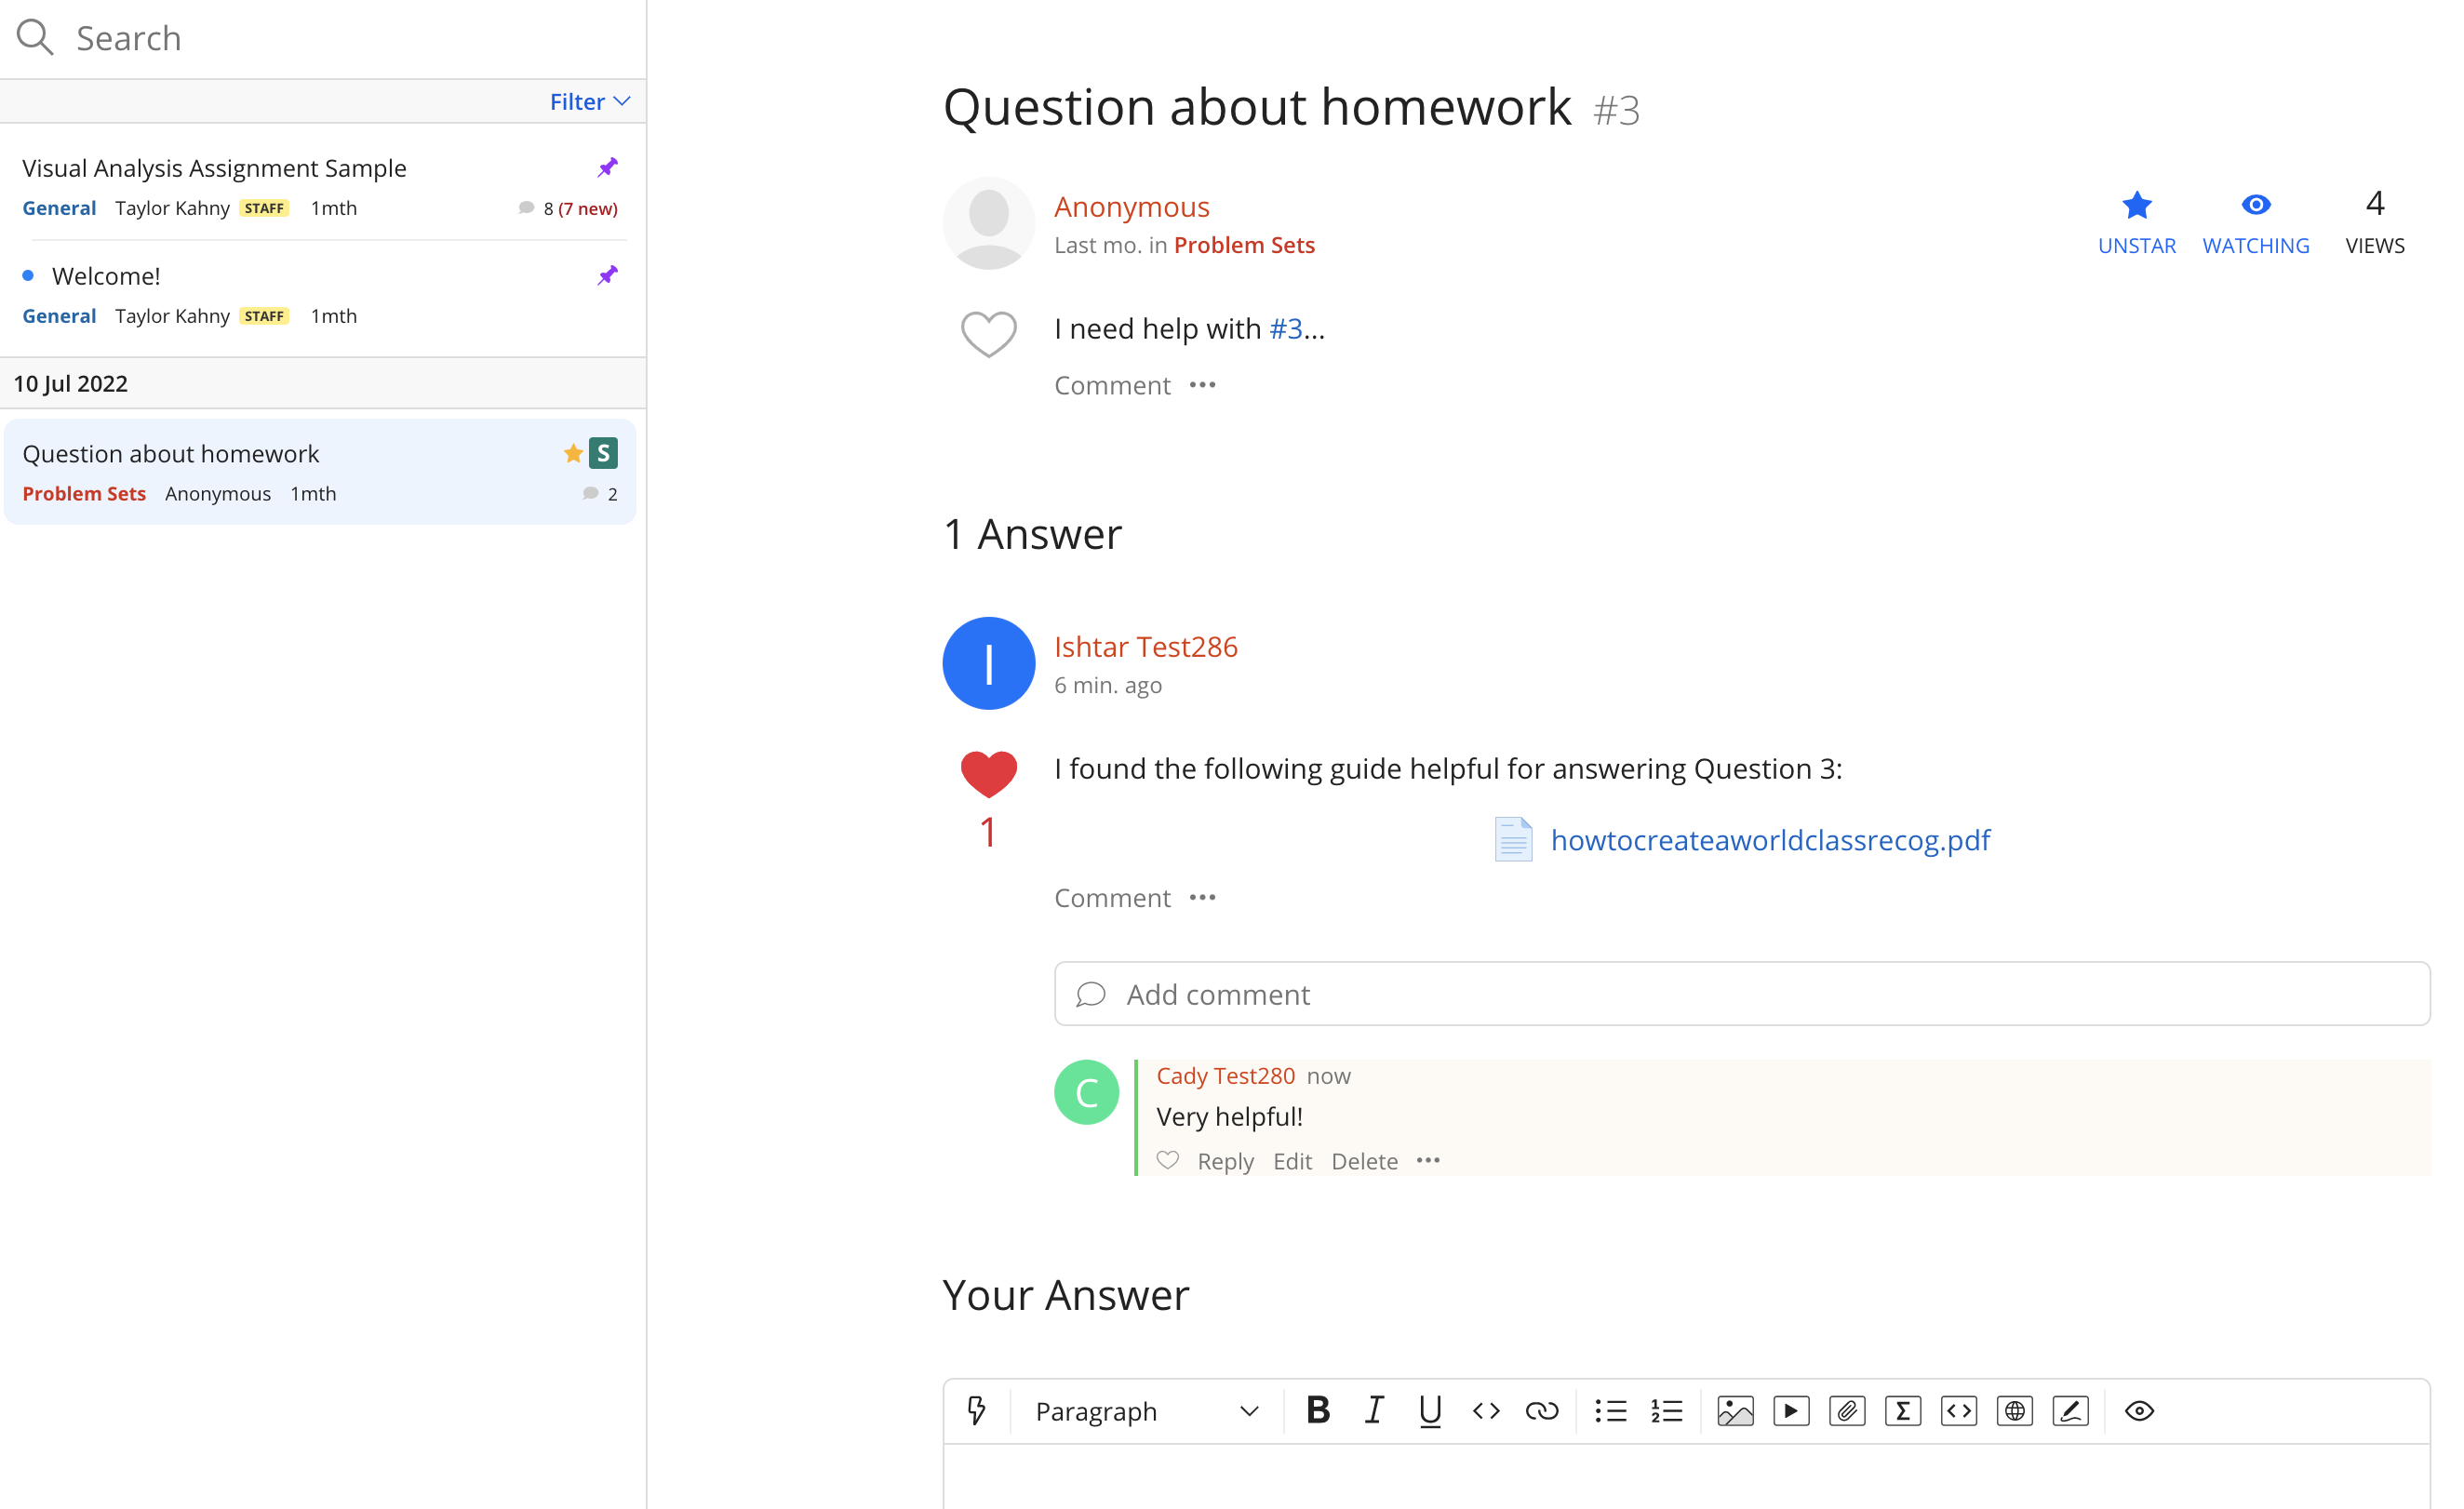Open howtocreateaworldclassrecog.pdf attachment link
The width and height of the screenshot is (2464, 1509).
[1769, 839]
